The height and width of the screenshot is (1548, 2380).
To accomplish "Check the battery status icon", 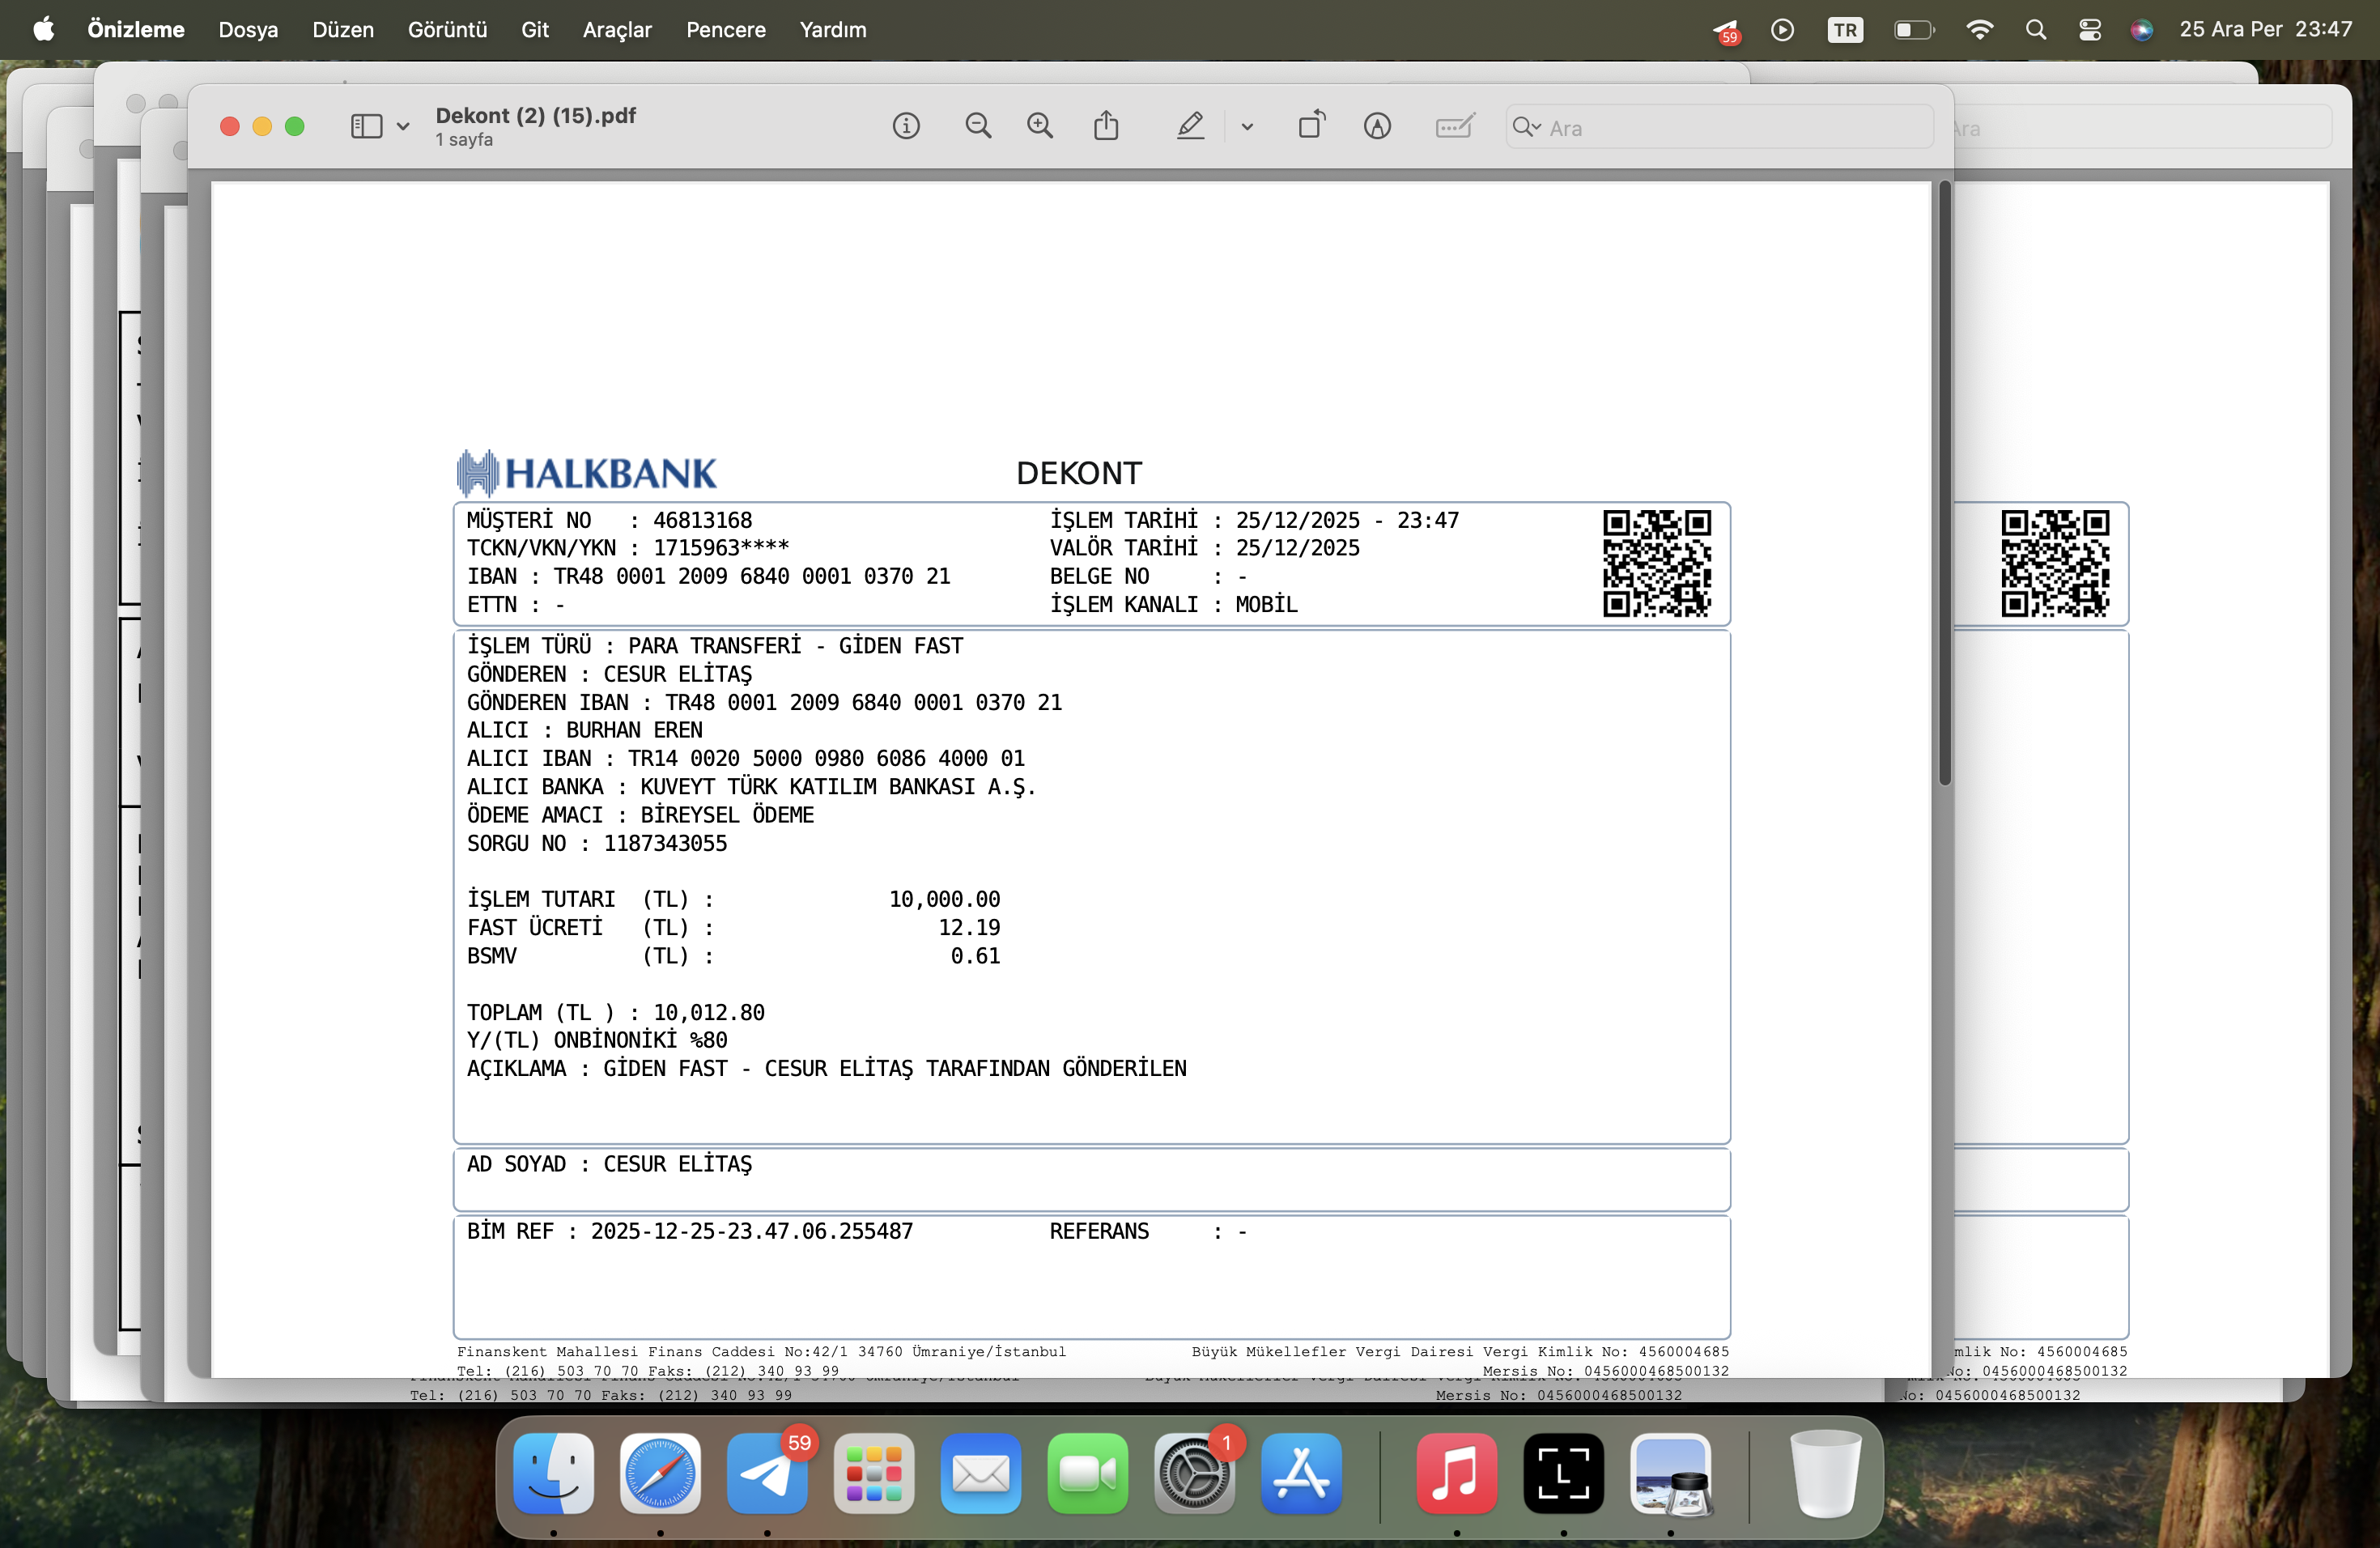I will 1914,30.
